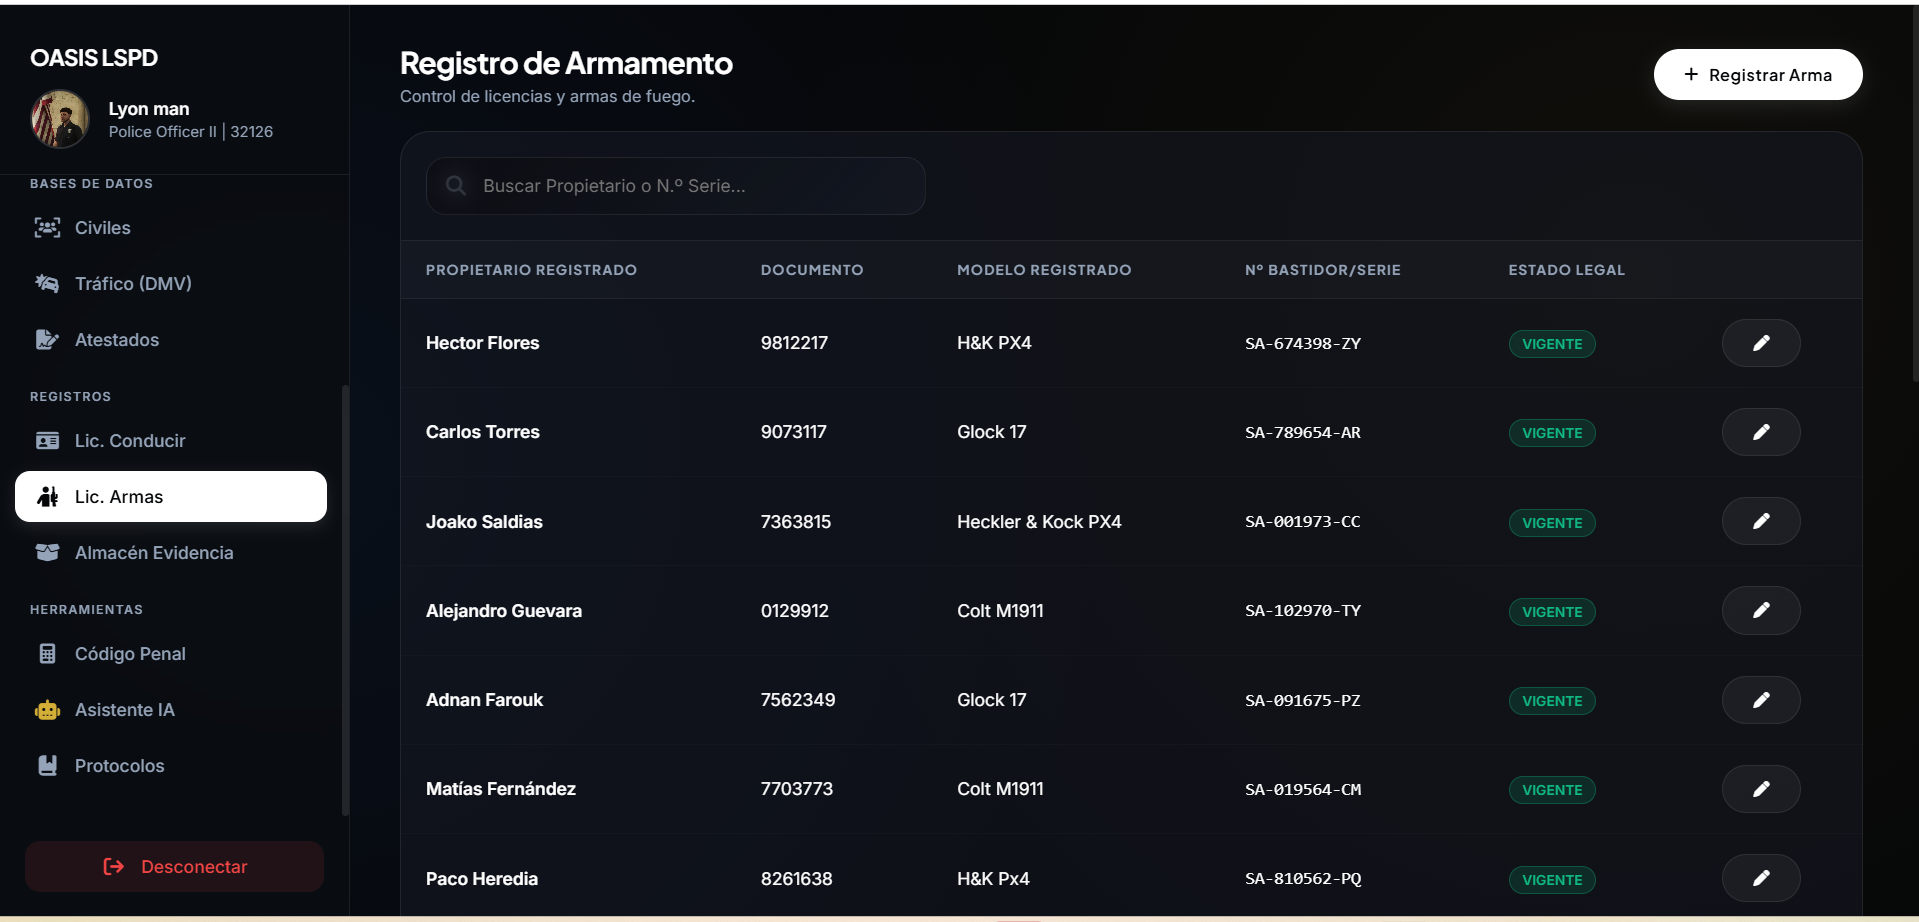Click the PROPIETARIO REGISTRADO column header
Viewport: 1919px width, 922px height.
[531, 270]
